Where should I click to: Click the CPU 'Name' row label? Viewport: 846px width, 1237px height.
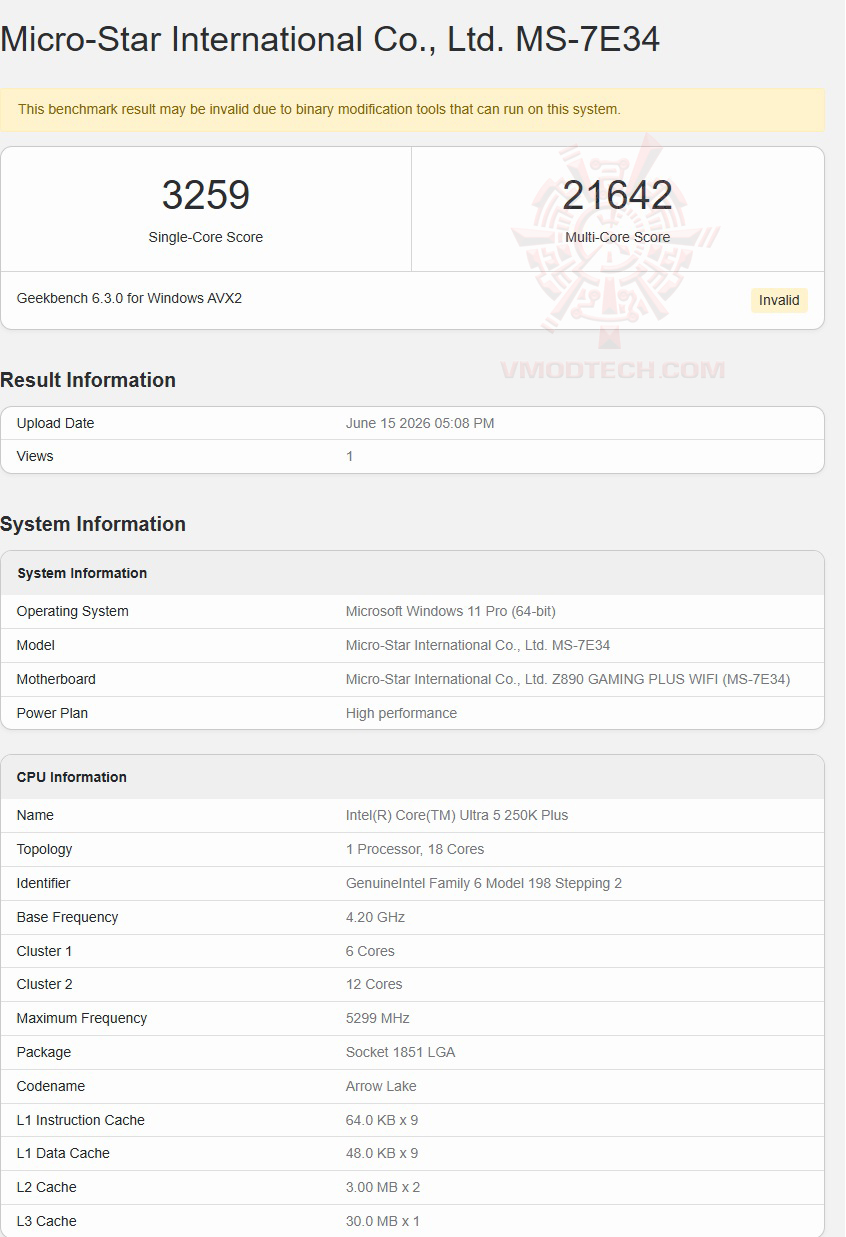[x=35, y=815]
